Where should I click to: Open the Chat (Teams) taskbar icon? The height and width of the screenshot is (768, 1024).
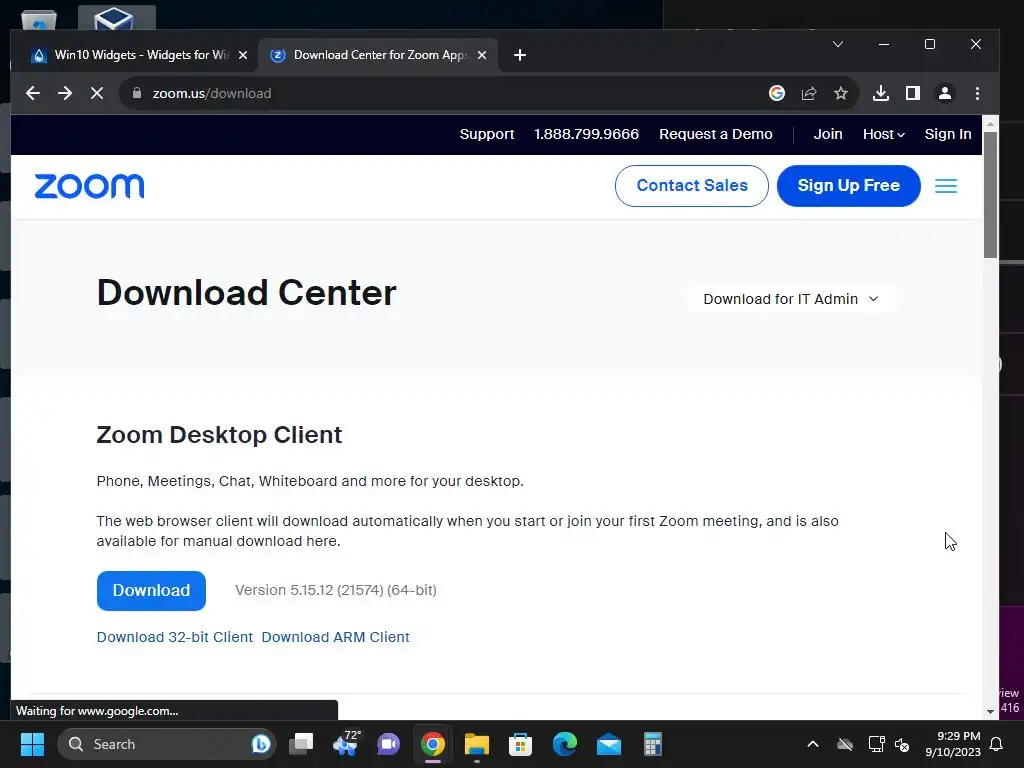point(389,744)
